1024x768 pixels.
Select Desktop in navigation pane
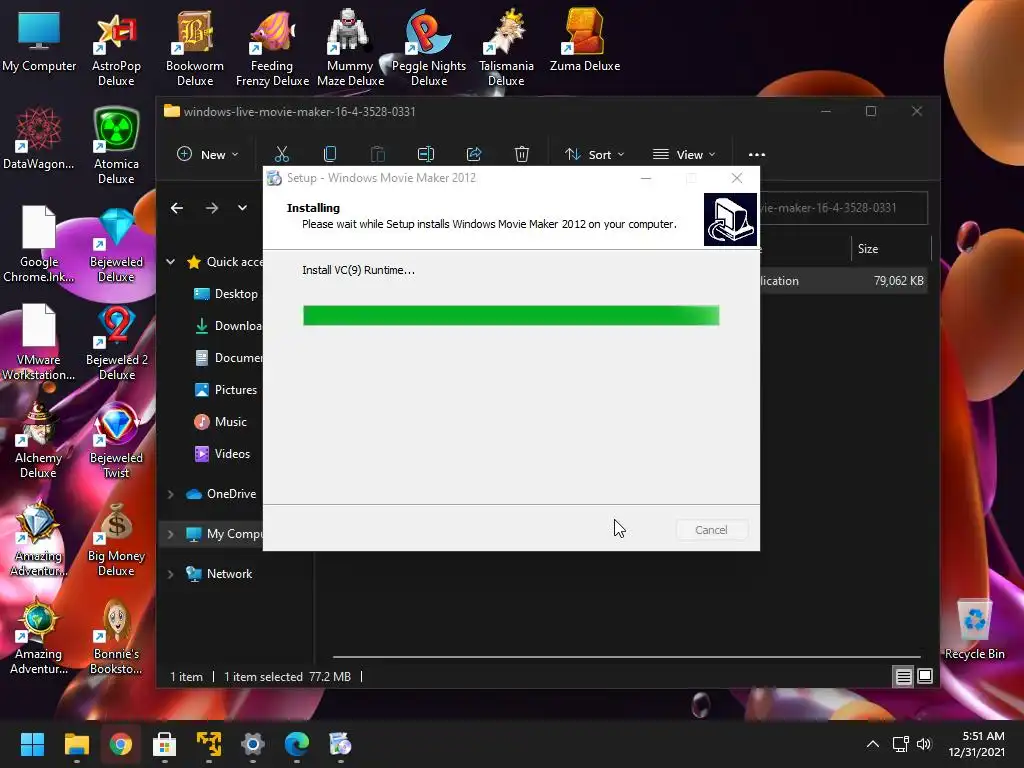pyautogui.click(x=226, y=294)
